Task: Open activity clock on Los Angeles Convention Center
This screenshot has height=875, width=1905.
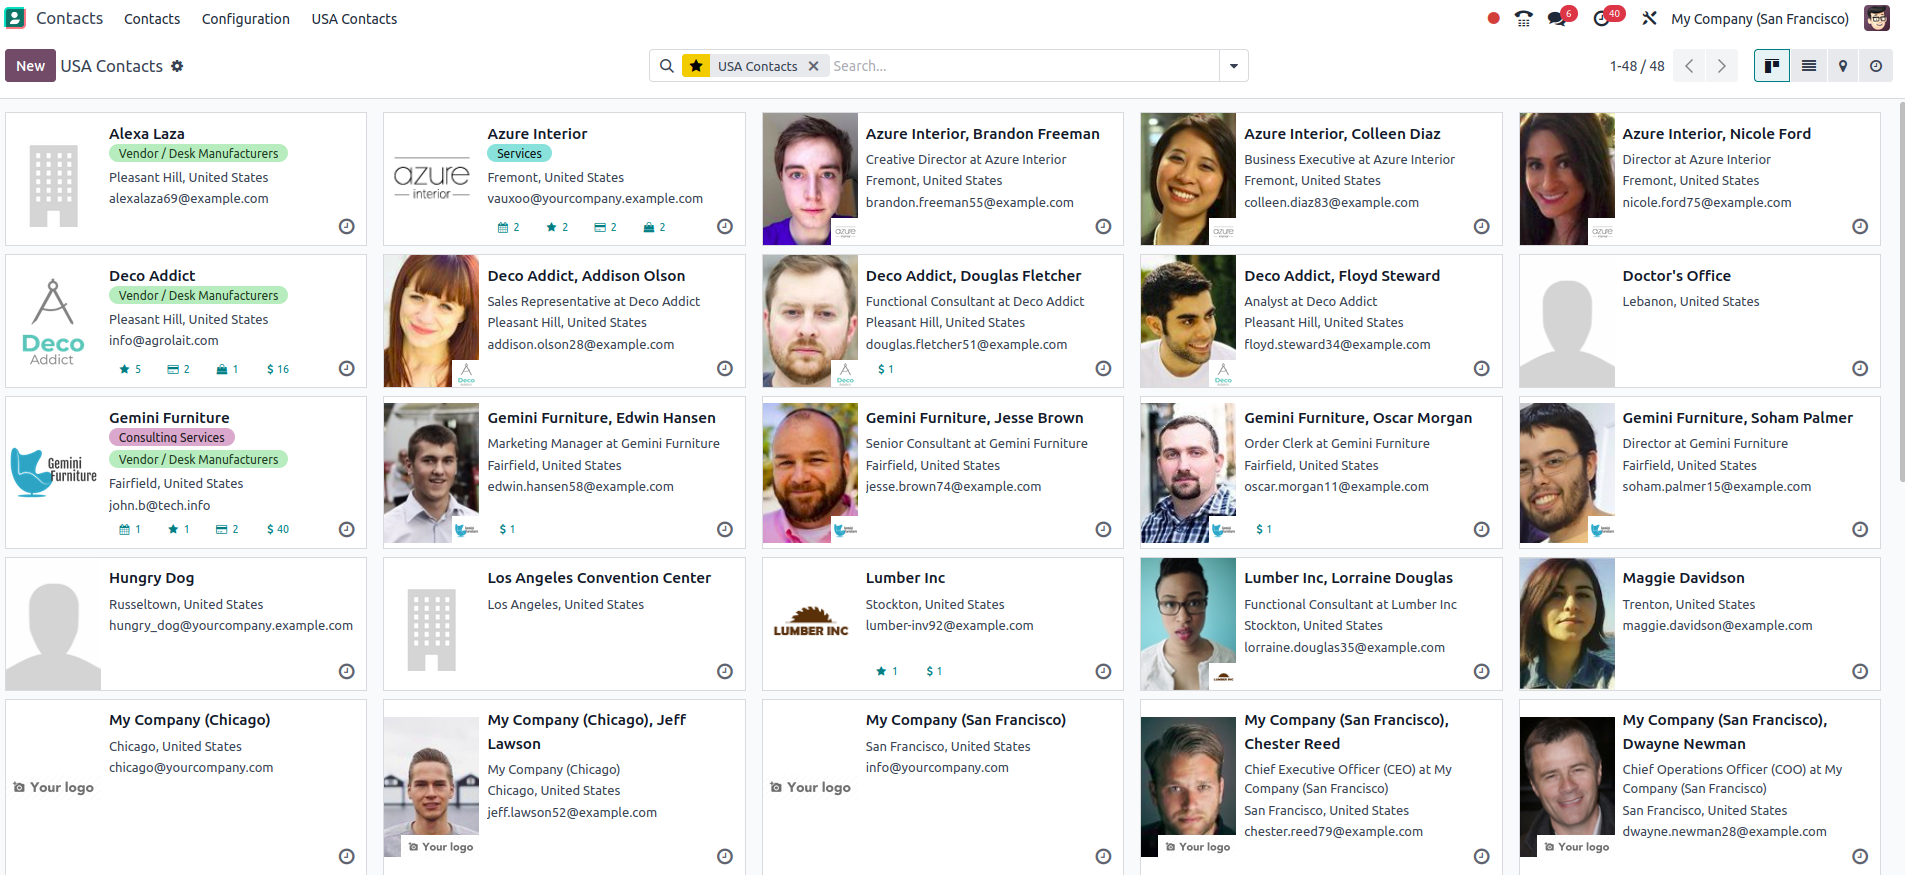Action: (x=725, y=671)
